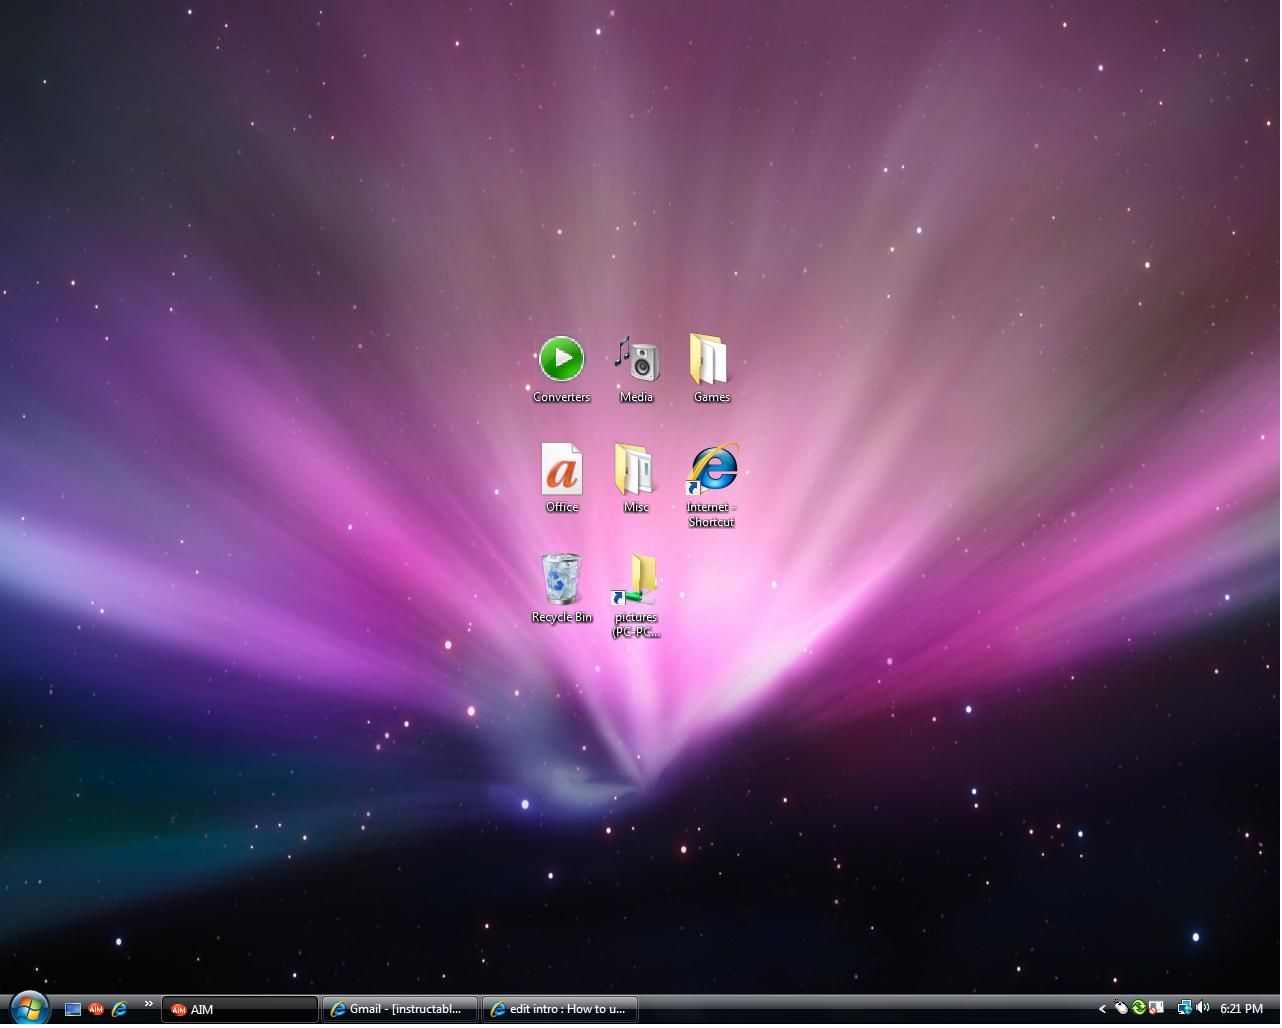Open the 'edit intro : How to u...' window
This screenshot has height=1028, width=1282.
tap(560, 1009)
